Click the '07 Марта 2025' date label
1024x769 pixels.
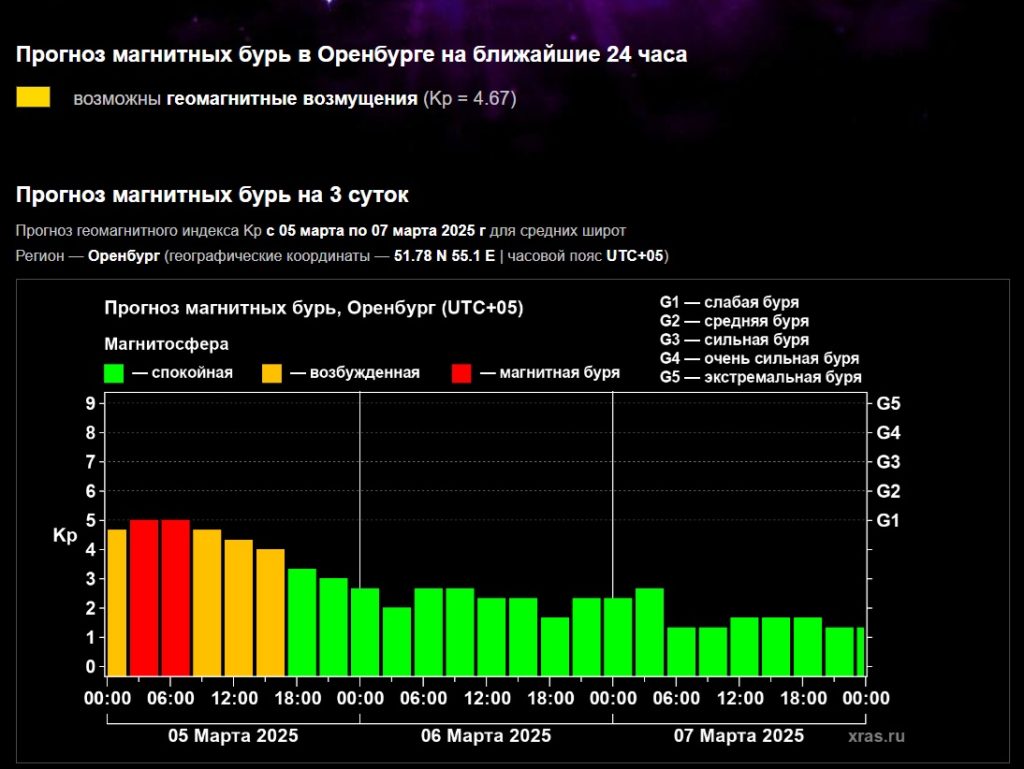[738, 736]
